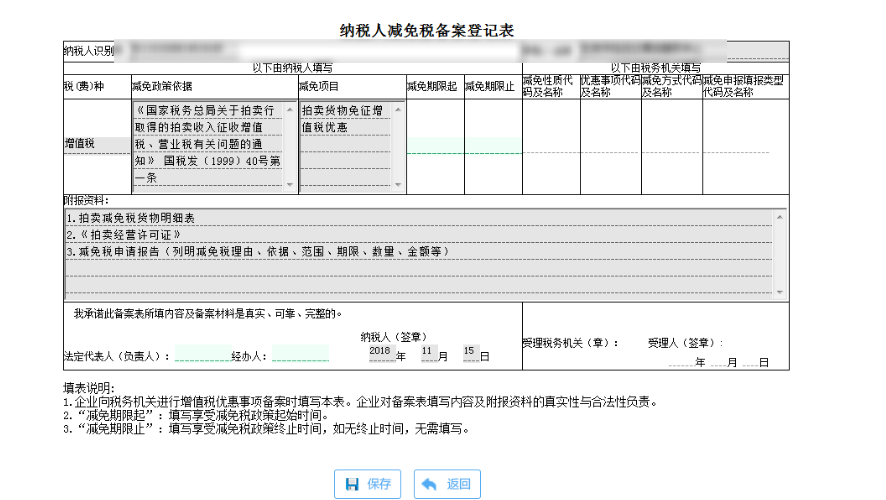Click the 减免政策依据 column header
886x500 pixels.
click(x=162, y=86)
